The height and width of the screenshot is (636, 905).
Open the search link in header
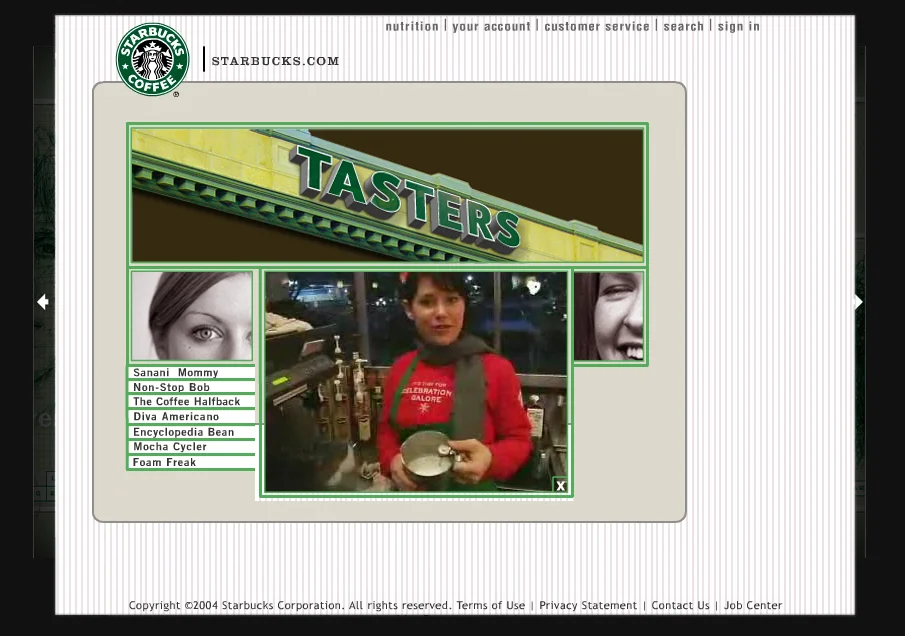coord(683,26)
